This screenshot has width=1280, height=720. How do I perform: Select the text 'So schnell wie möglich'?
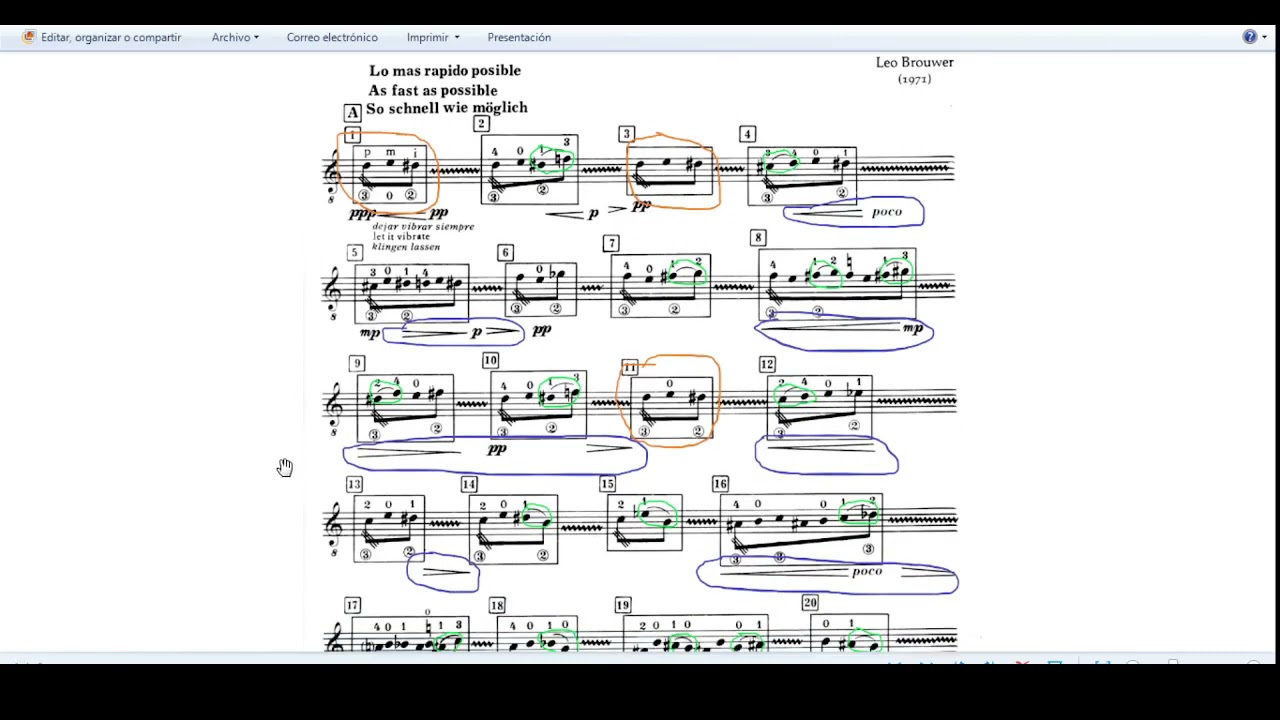447,108
